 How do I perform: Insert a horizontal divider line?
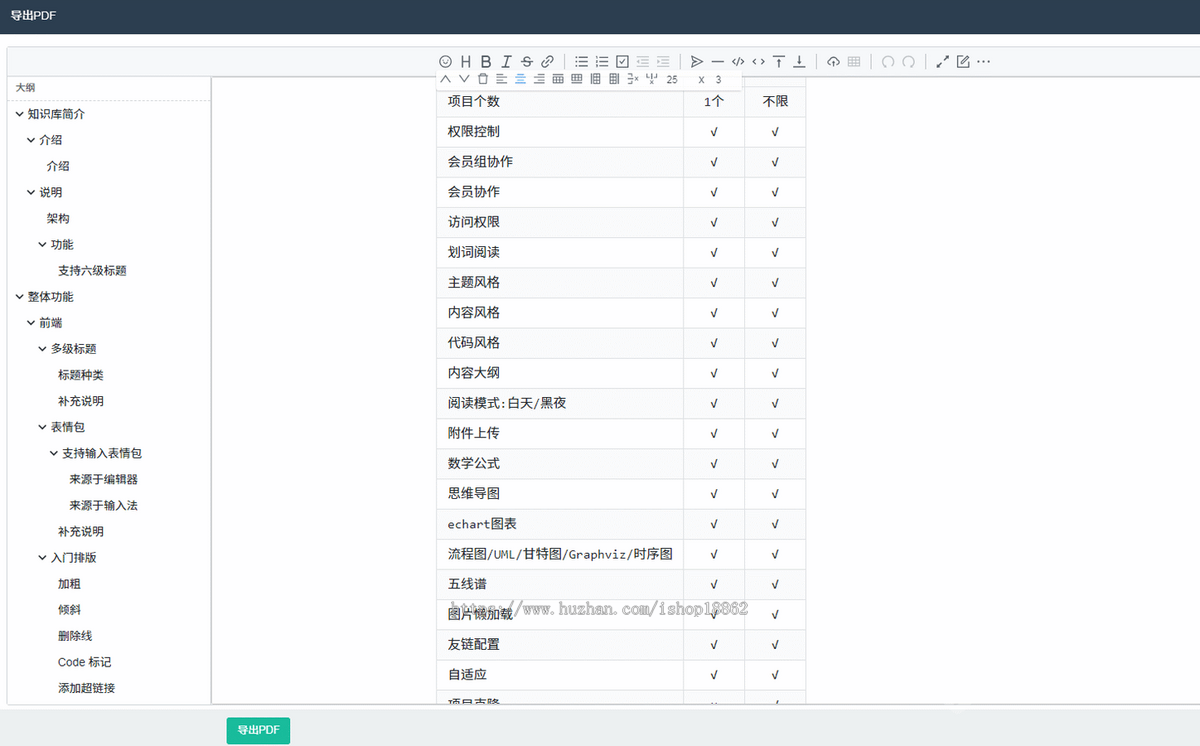[717, 61]
